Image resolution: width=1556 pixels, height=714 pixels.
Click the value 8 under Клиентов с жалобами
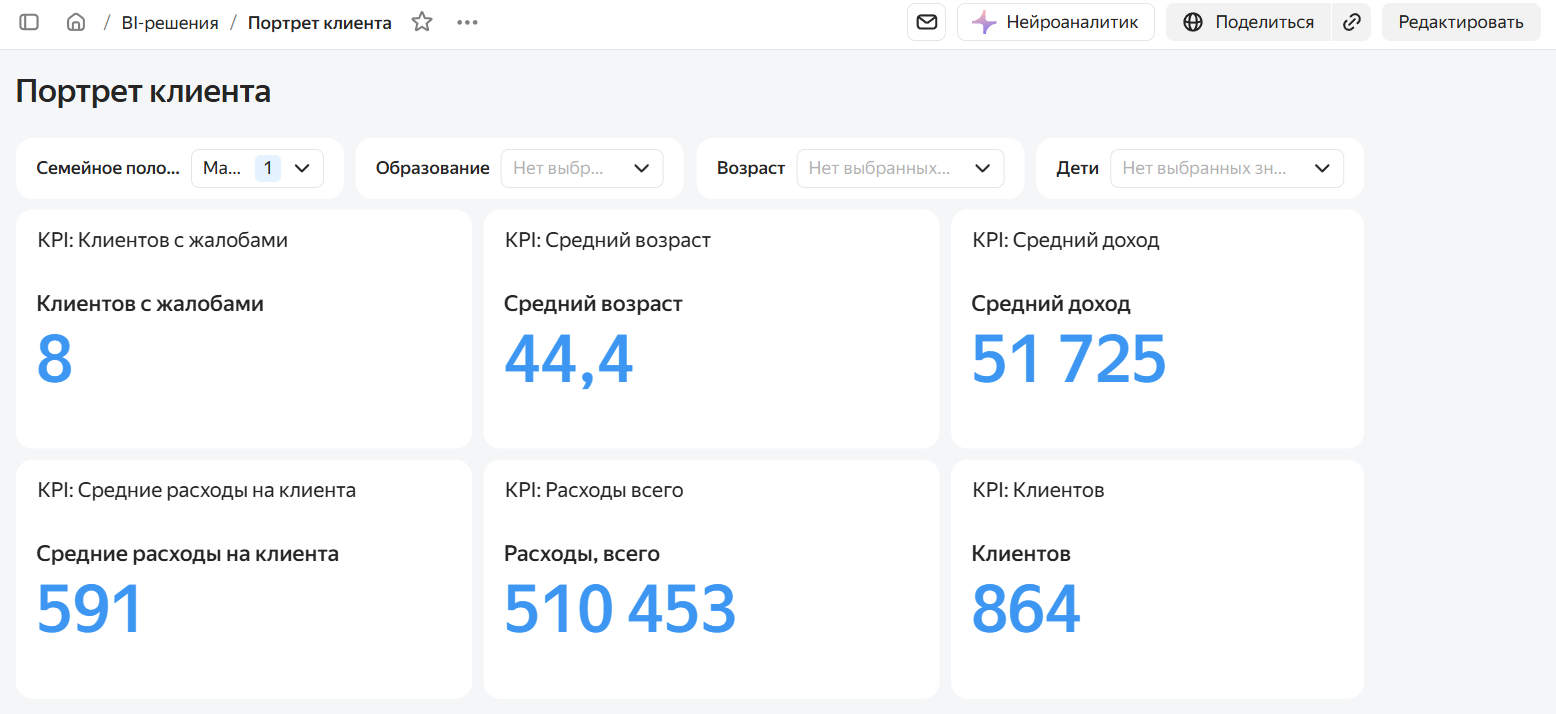point(55,359)
